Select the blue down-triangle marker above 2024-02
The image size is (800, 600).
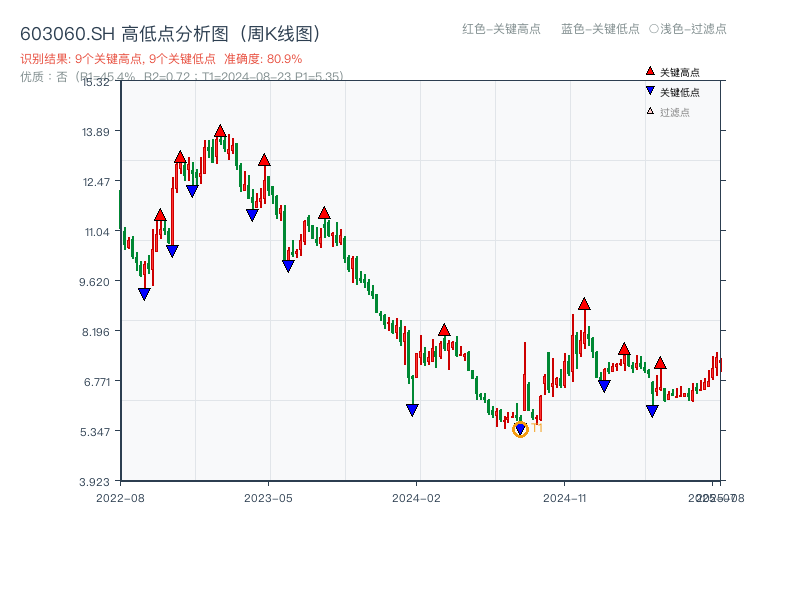coord(412,409)
